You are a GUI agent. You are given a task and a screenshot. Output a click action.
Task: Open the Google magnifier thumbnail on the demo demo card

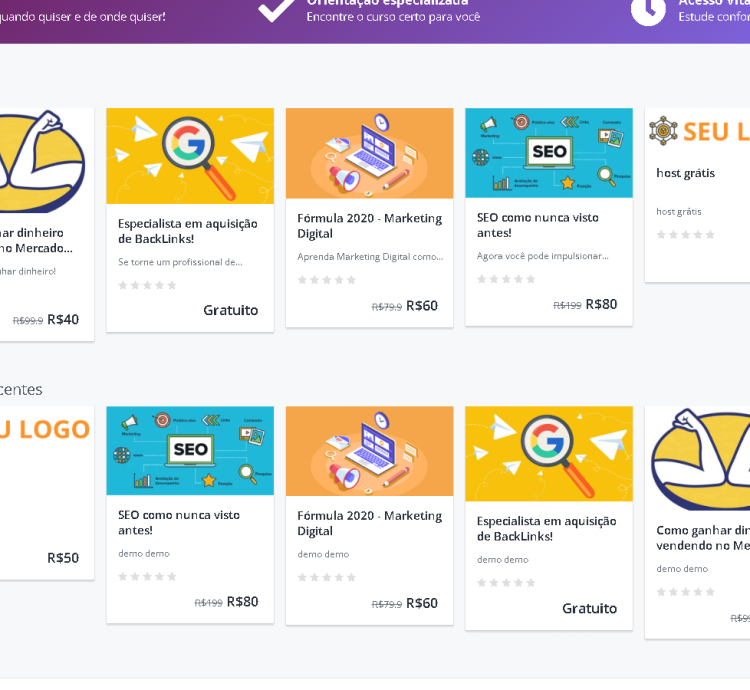click(548, 453)
